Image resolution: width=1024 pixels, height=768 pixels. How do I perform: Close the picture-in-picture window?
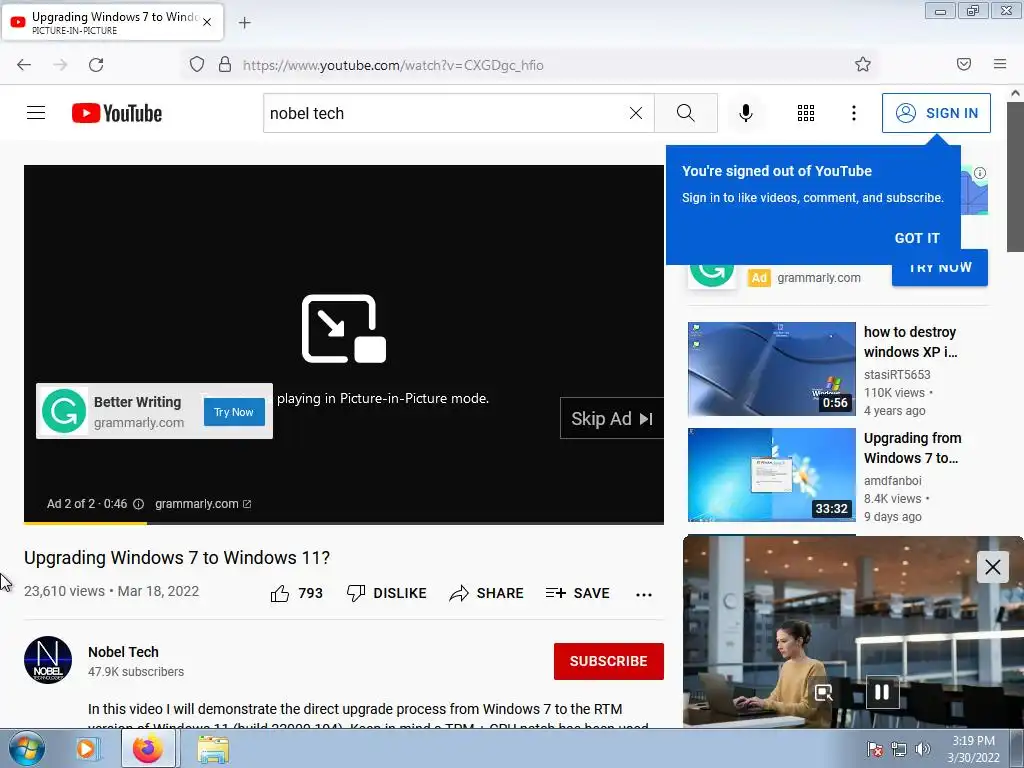pos(993,567)
